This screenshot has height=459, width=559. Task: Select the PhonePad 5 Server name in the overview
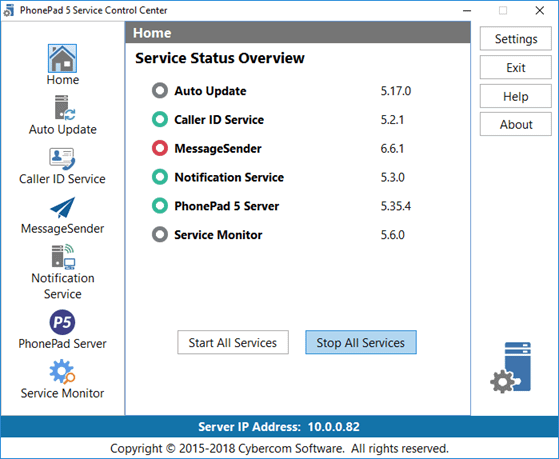click(x=226, y=206)
